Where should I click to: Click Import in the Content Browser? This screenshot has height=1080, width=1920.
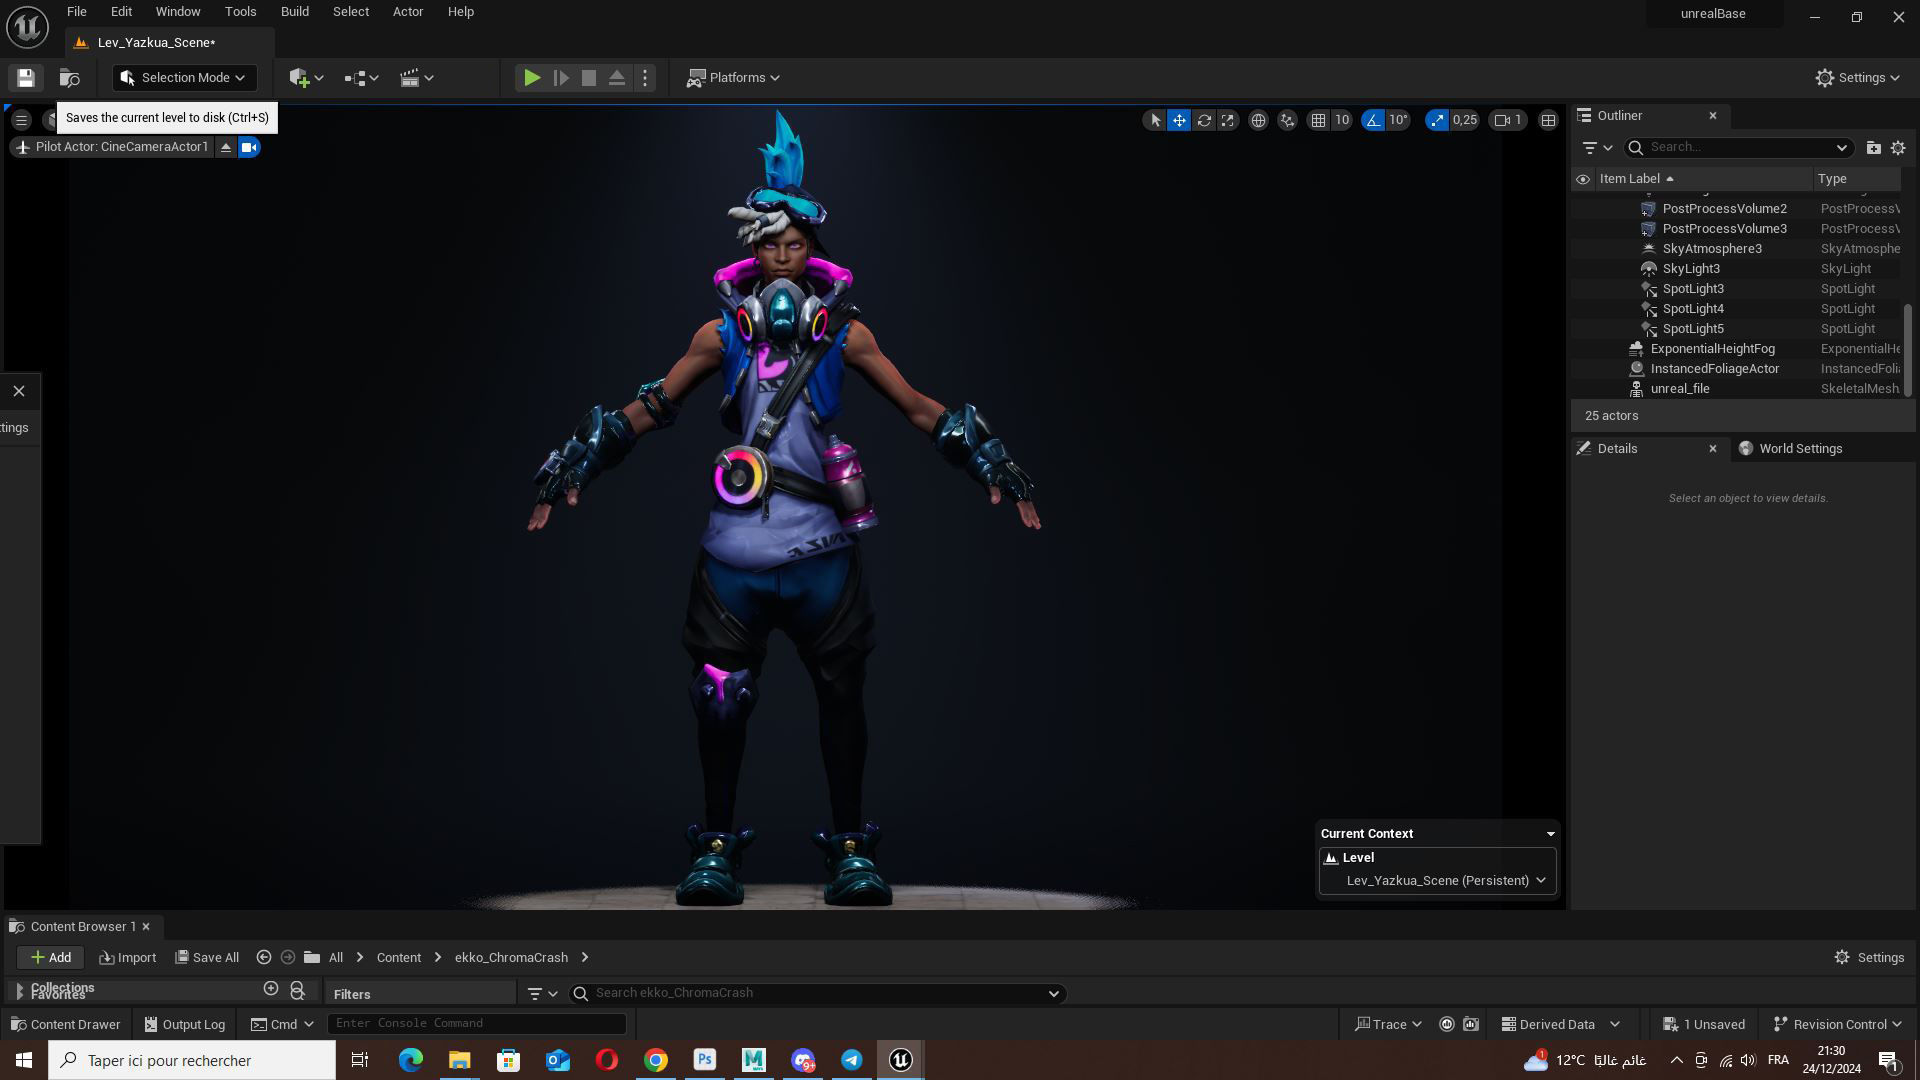point(127,958)
